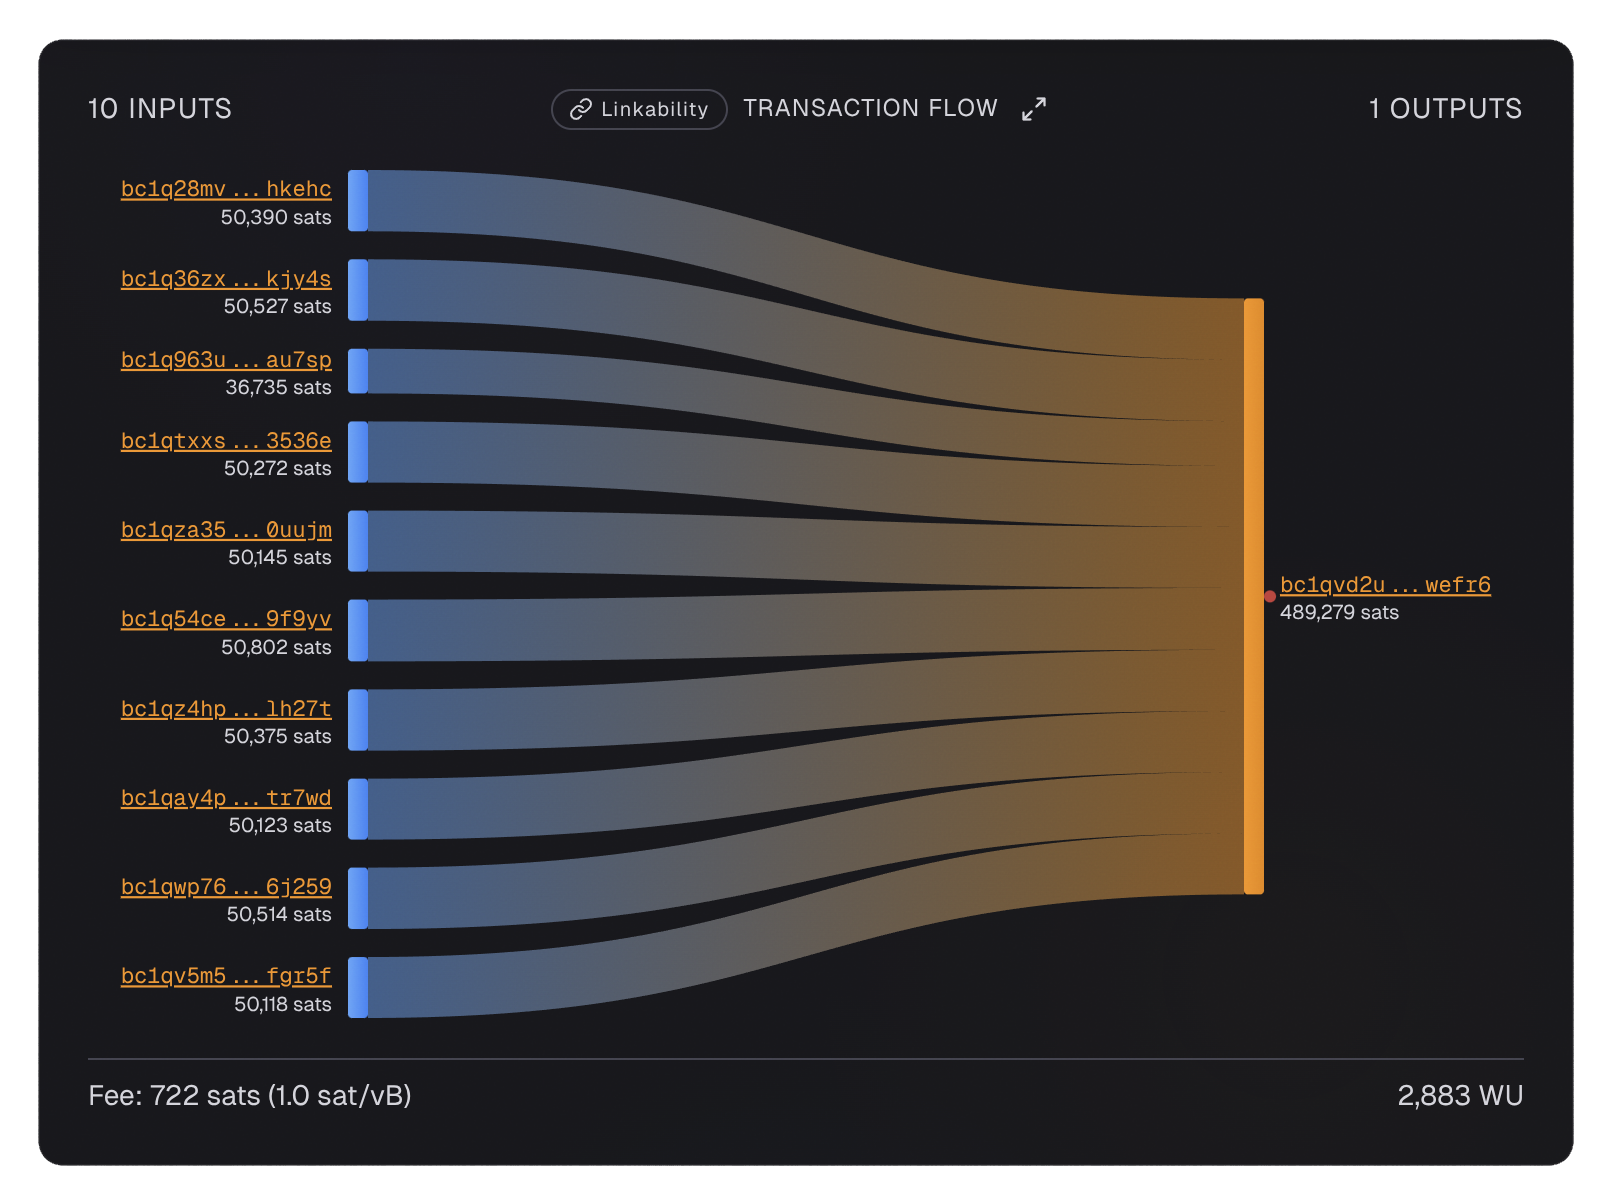Click the fee summary text at the bottom
The width and height of the screenshot is (1616, 1204).
[252, 1095]
